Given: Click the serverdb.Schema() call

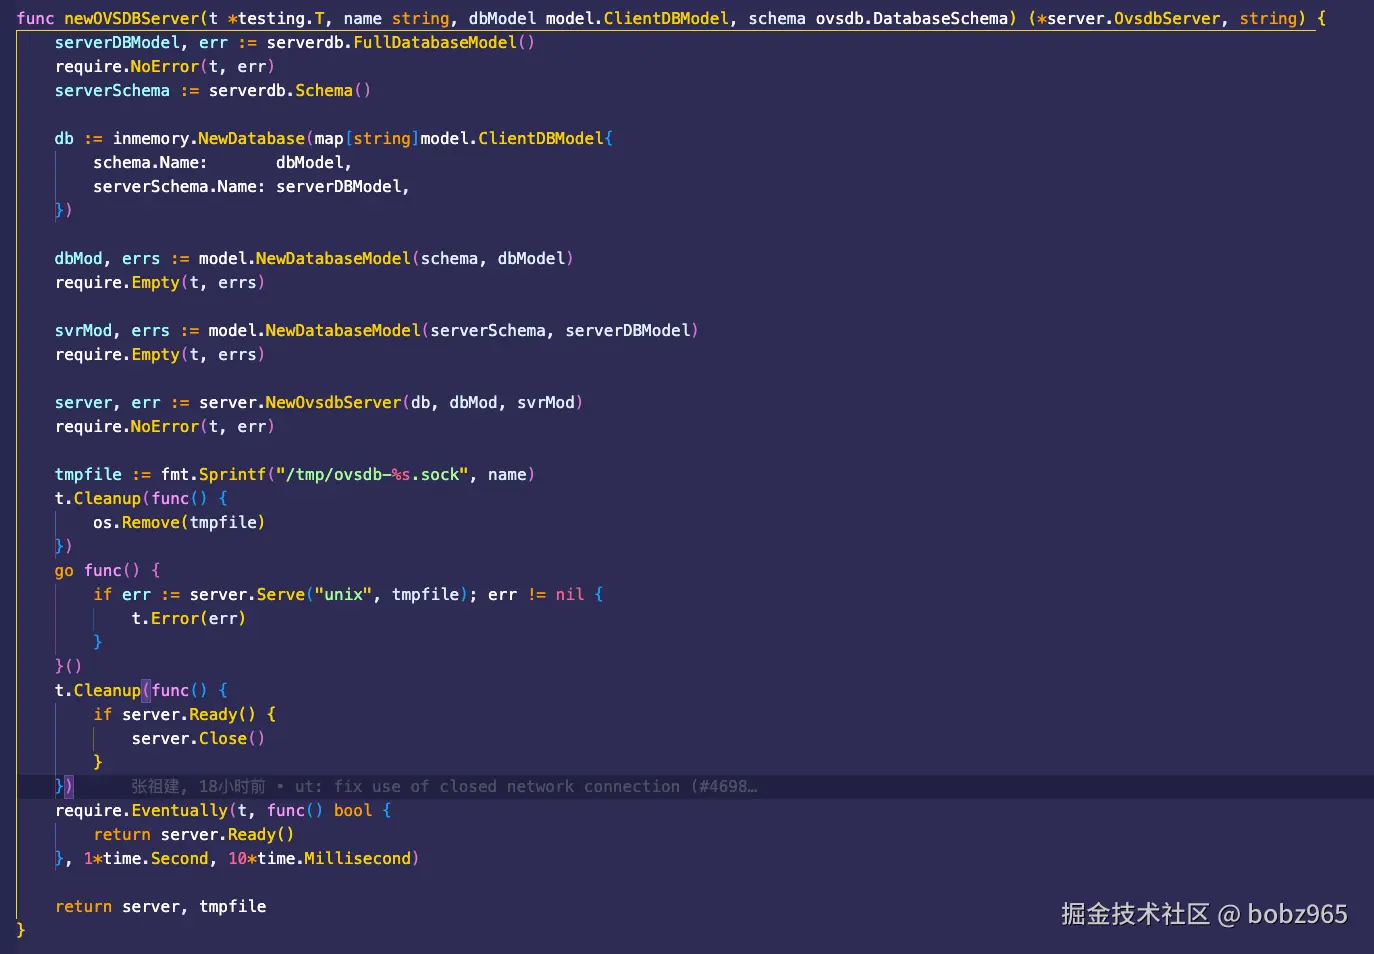Looking at the screenshot, I should [x=290, y=90].
